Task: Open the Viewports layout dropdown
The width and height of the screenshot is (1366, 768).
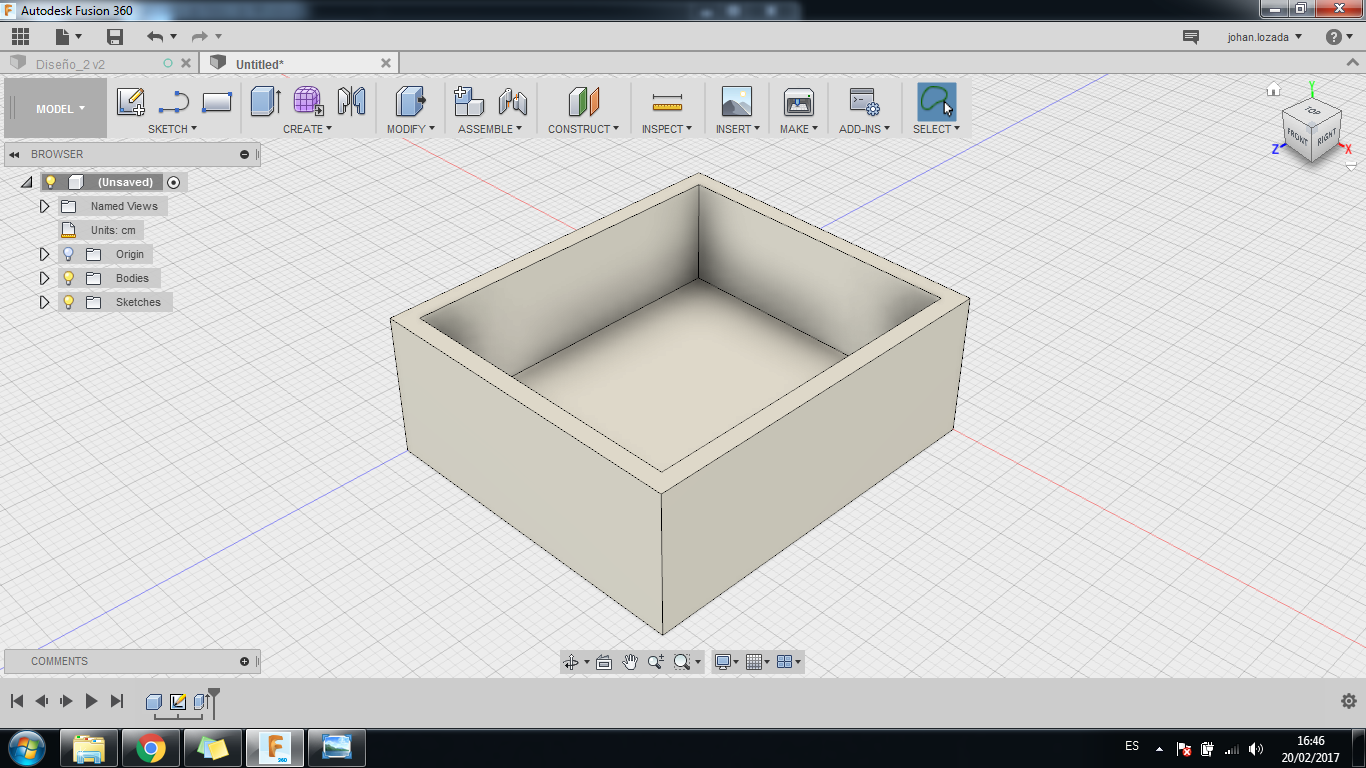Action: 789,662
